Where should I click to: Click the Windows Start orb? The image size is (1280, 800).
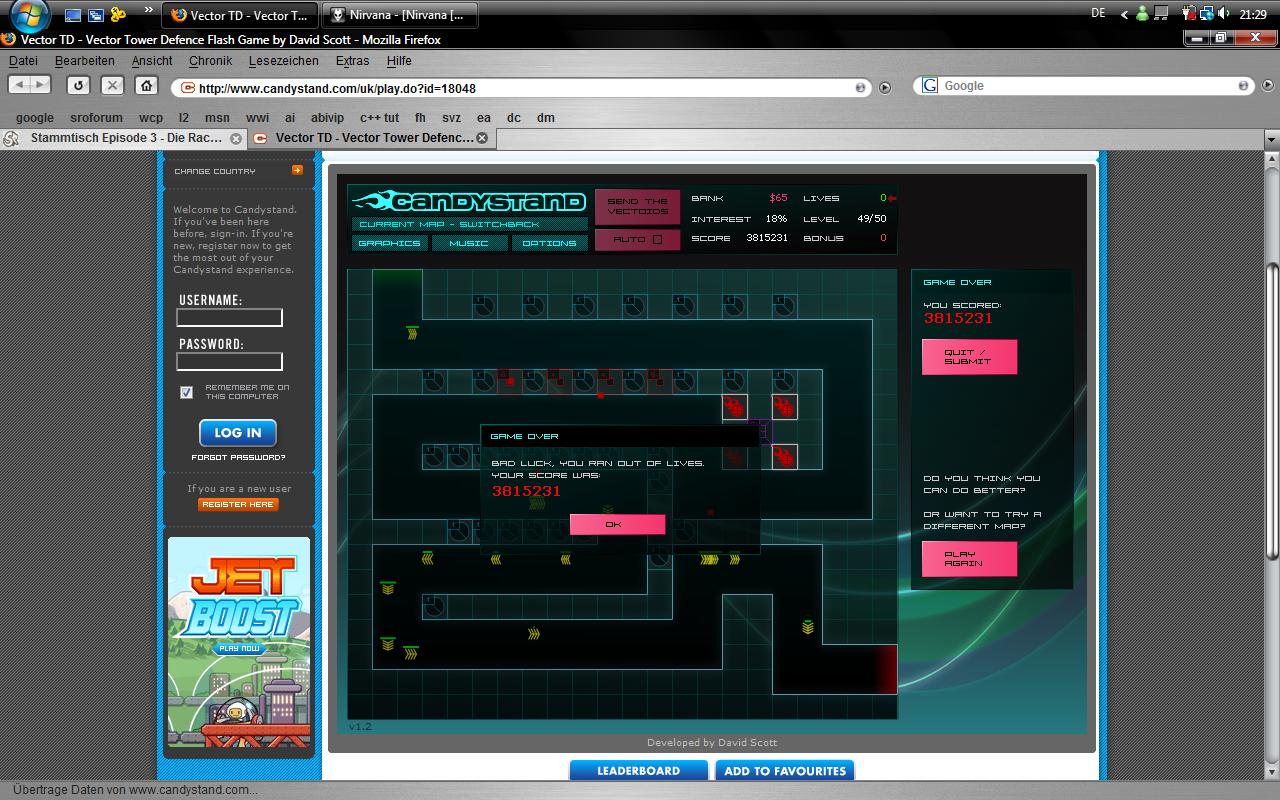pyautogui.click(x=30, y=15)
